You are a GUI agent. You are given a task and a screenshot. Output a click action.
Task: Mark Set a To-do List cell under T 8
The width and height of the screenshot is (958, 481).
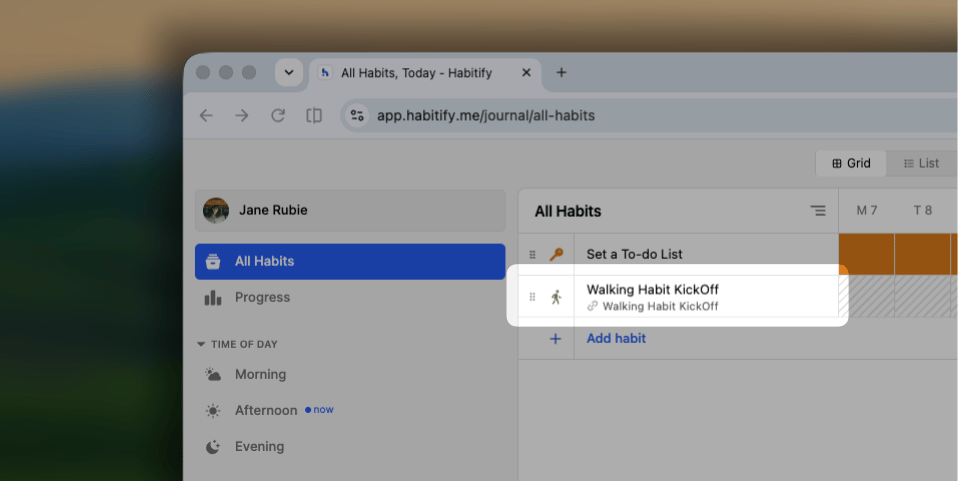(923, 254)
